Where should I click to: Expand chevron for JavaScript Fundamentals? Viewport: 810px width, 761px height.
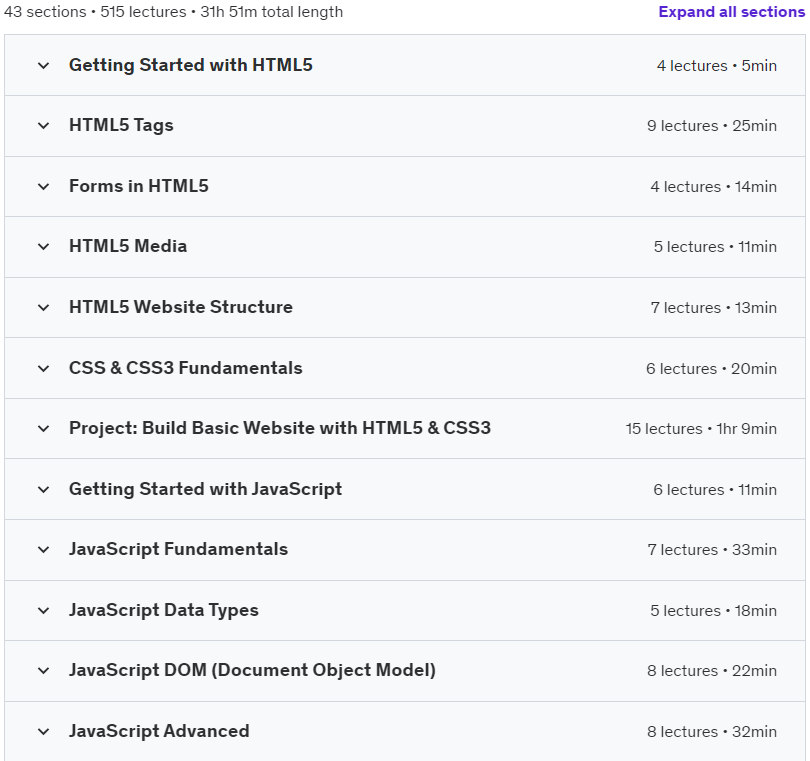coord(43,550)
